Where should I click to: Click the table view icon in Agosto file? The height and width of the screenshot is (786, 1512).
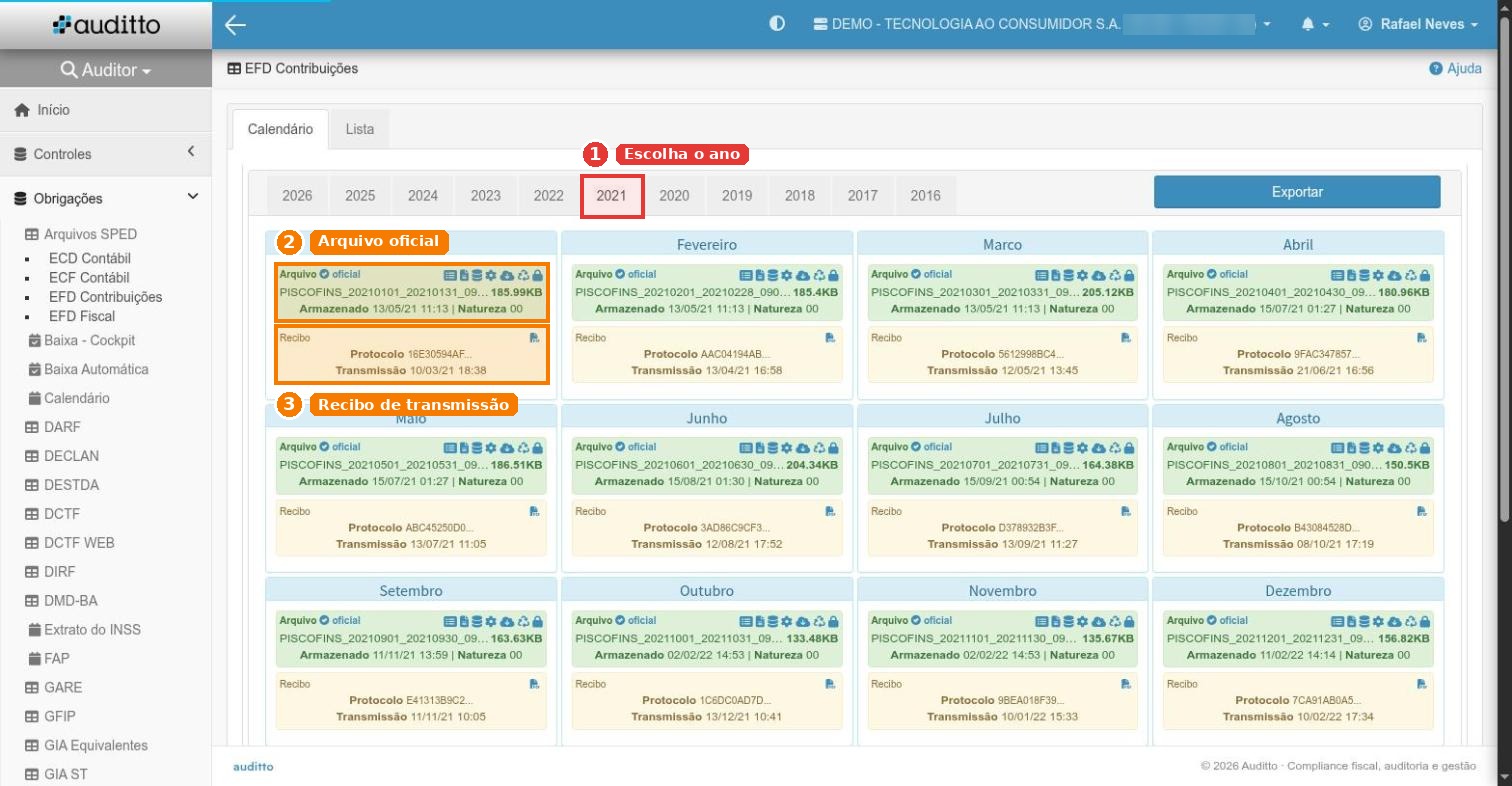pos(1338,447)
